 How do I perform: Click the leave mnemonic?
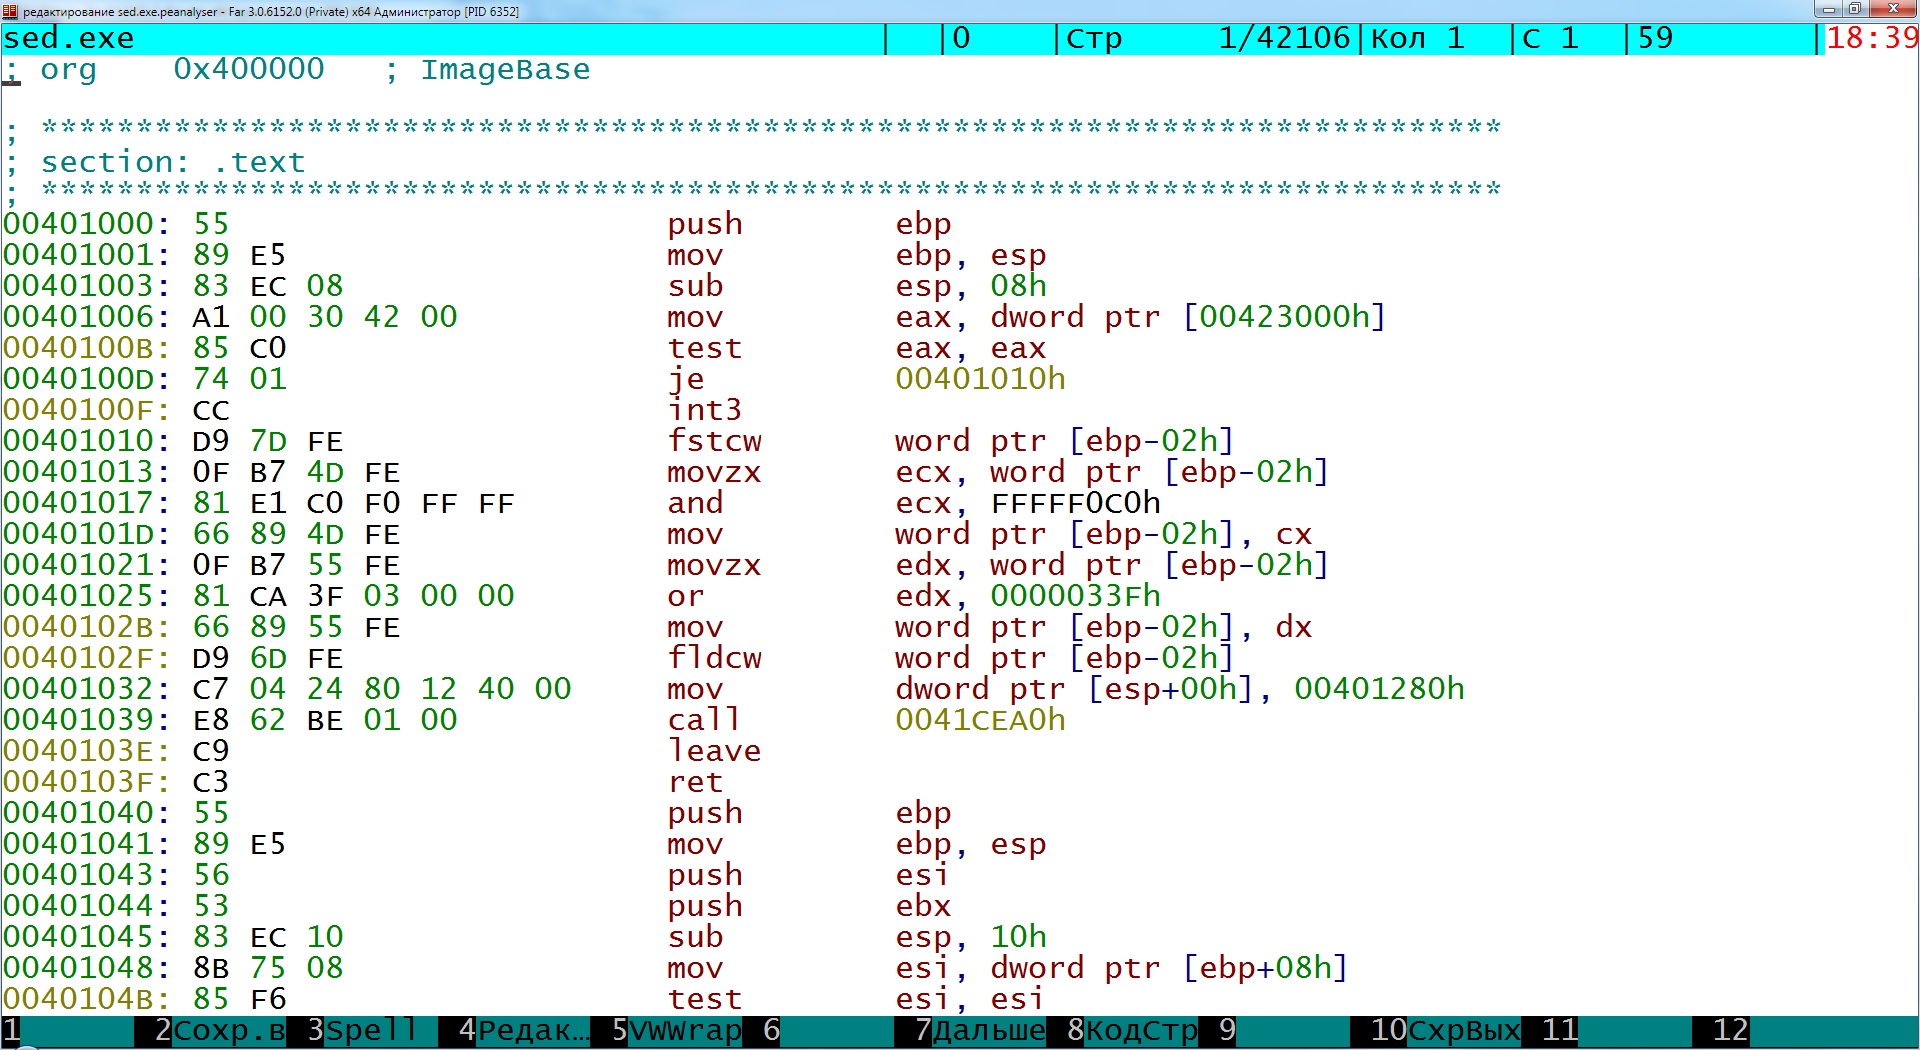pos(714,751)
